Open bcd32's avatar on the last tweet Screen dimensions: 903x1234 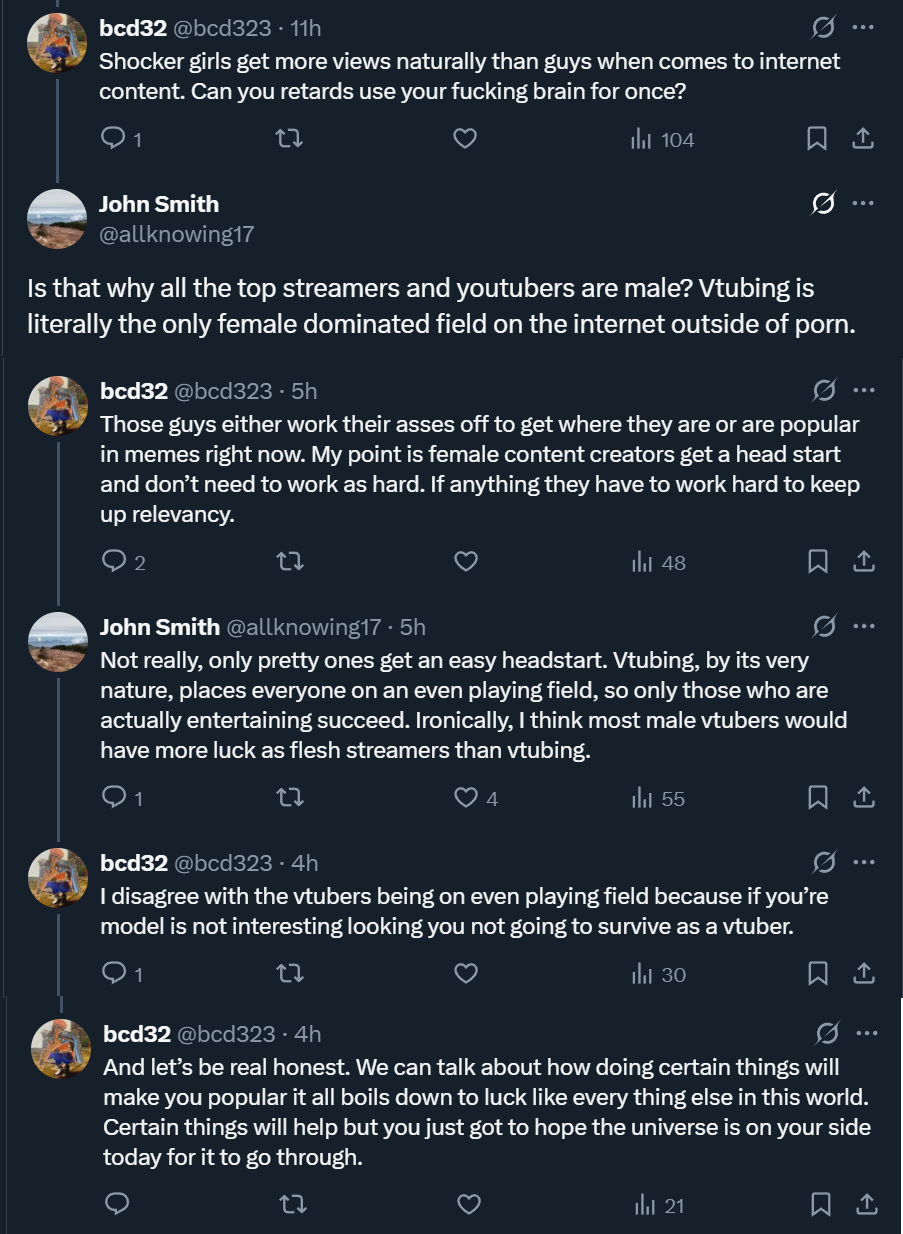coord(61,1048)
